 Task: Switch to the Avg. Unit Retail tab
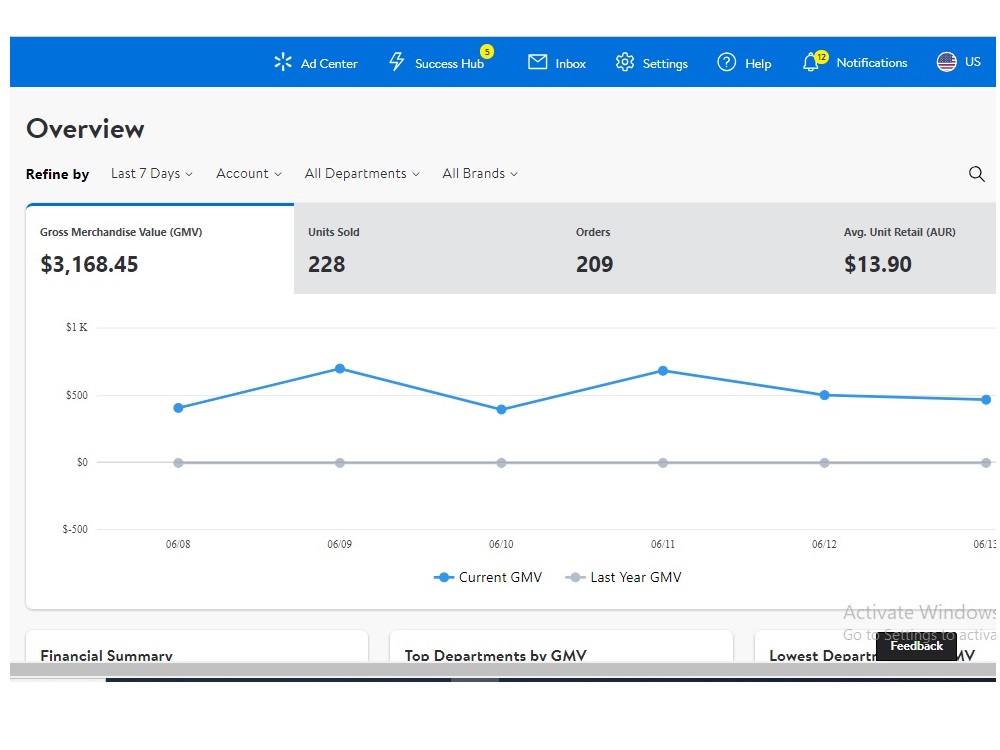click(x=913, y=249)
